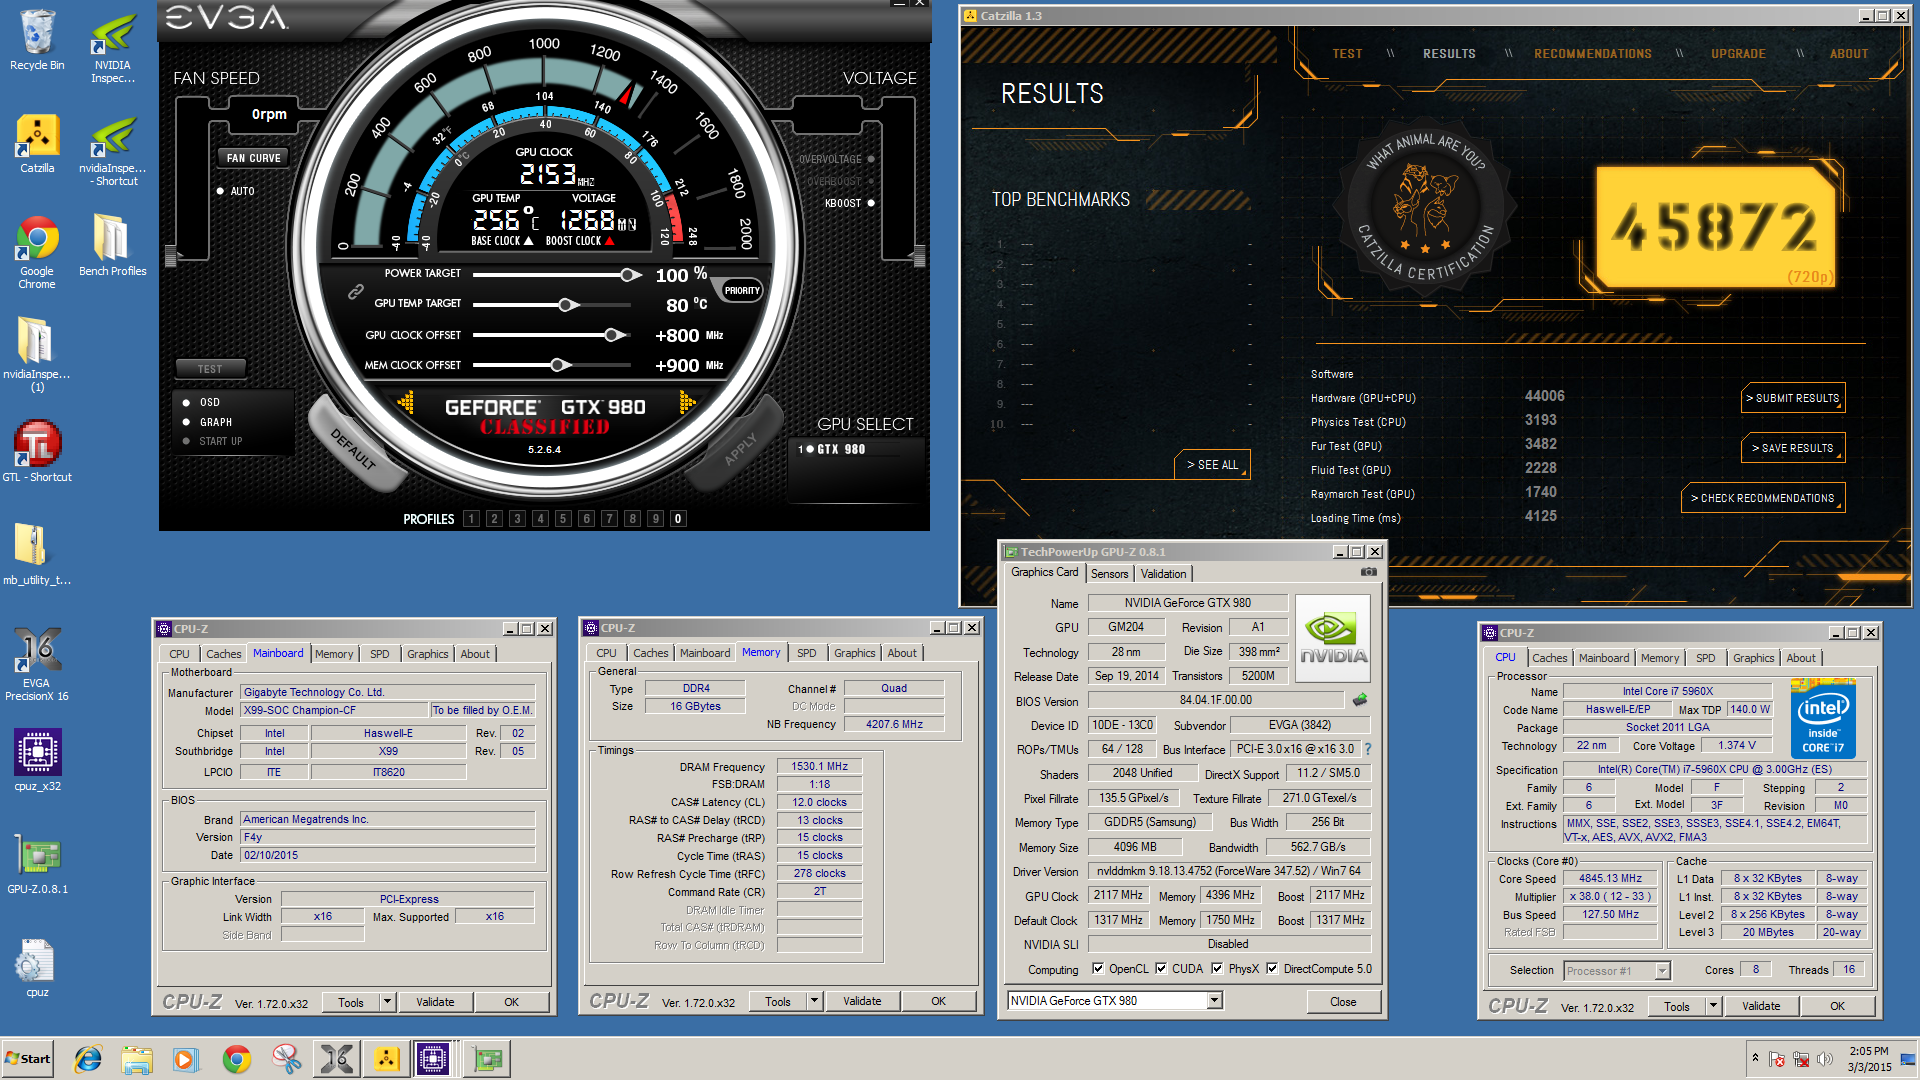Click the GPU-Z screenshot camera icon
1920x1080 pixels.
(x=1368, y=572)
